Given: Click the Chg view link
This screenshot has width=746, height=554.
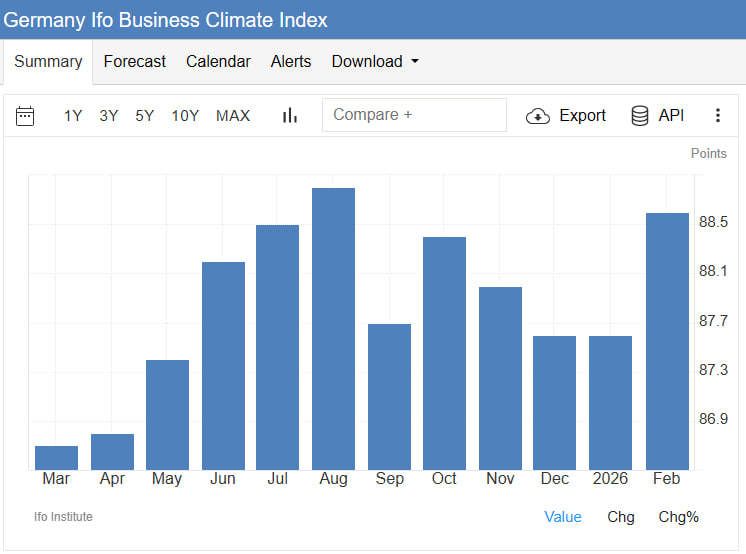Looking at the screenshot, I should tap(621, 517).
